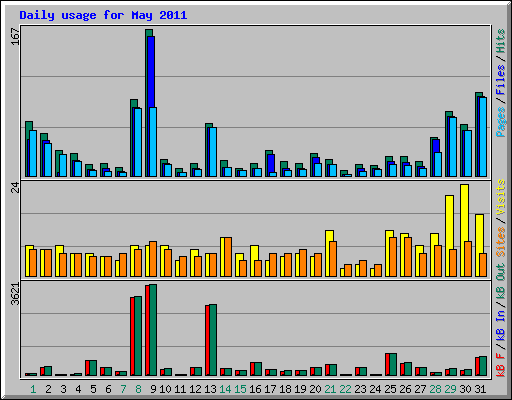This screenshot has width=512, height=400.
Task: Click the yellow "Visits" legend label
Action: tap(500, 197)
